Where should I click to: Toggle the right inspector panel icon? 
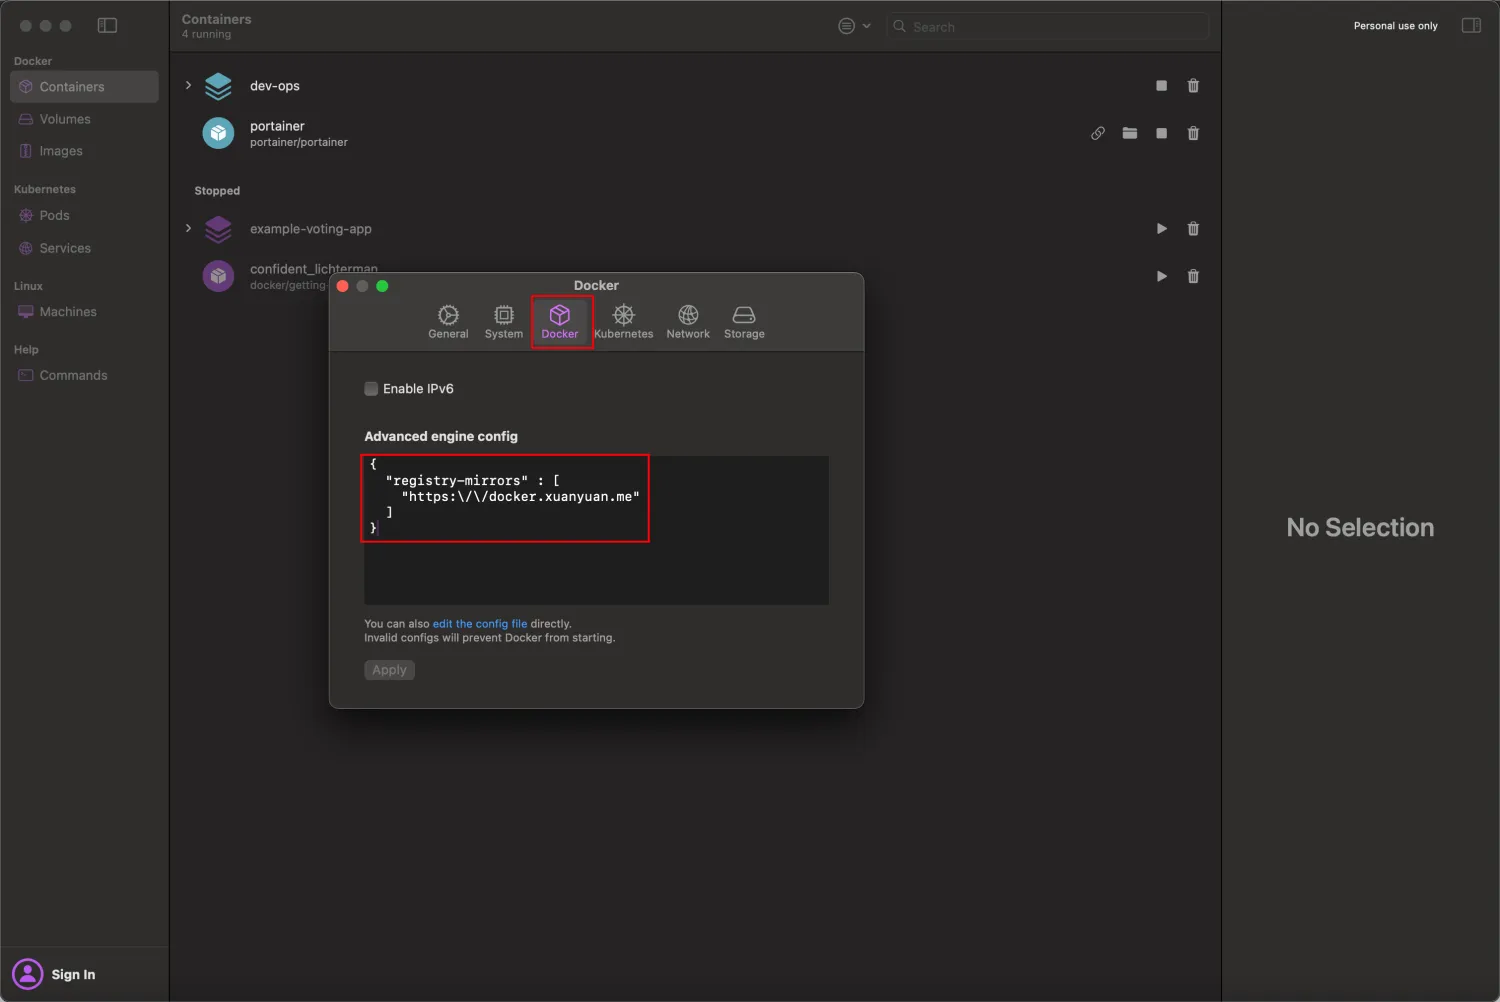1471,26
